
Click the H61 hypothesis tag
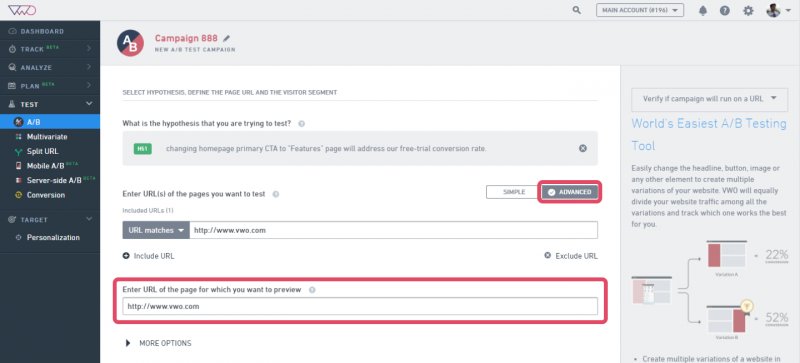pyautogui.click(x=142, y=149)
